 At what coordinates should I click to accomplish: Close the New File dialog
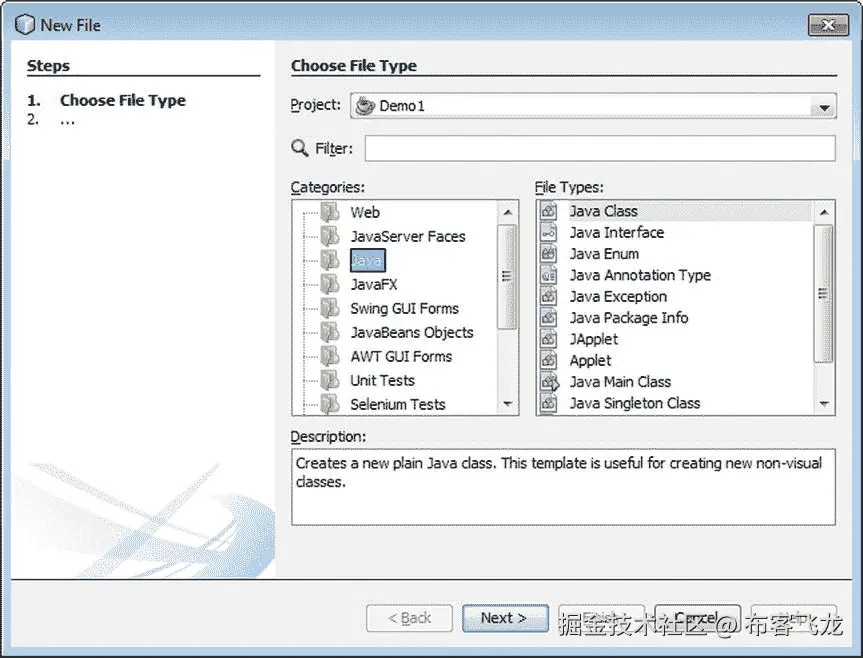[828, 25]
